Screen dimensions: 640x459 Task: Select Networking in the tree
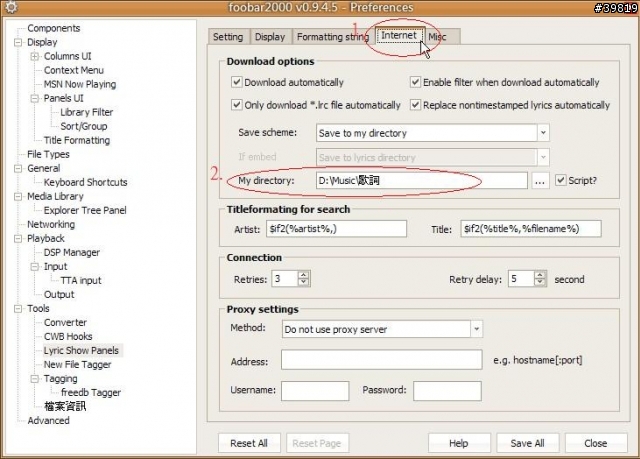pyautogui.click(x=51, y=224)
